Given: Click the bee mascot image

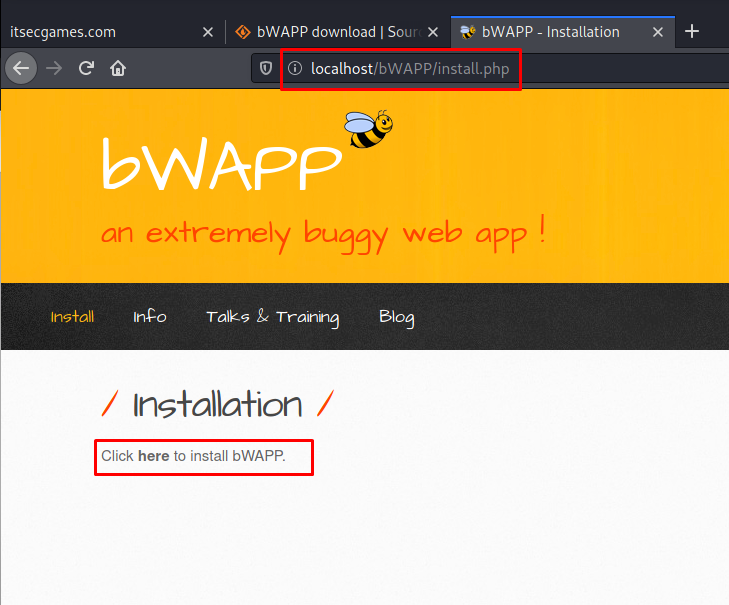Looking at the screenshot, I should click(x=368, y=129).
